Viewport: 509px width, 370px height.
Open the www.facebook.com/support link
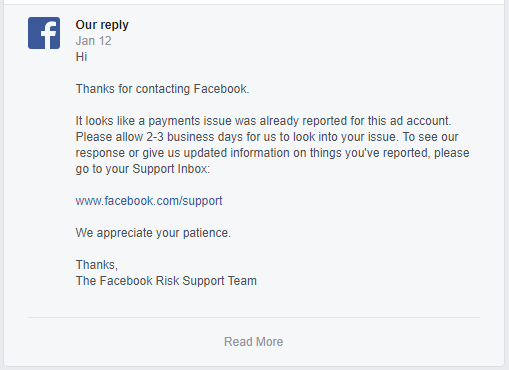click(149, 201)
